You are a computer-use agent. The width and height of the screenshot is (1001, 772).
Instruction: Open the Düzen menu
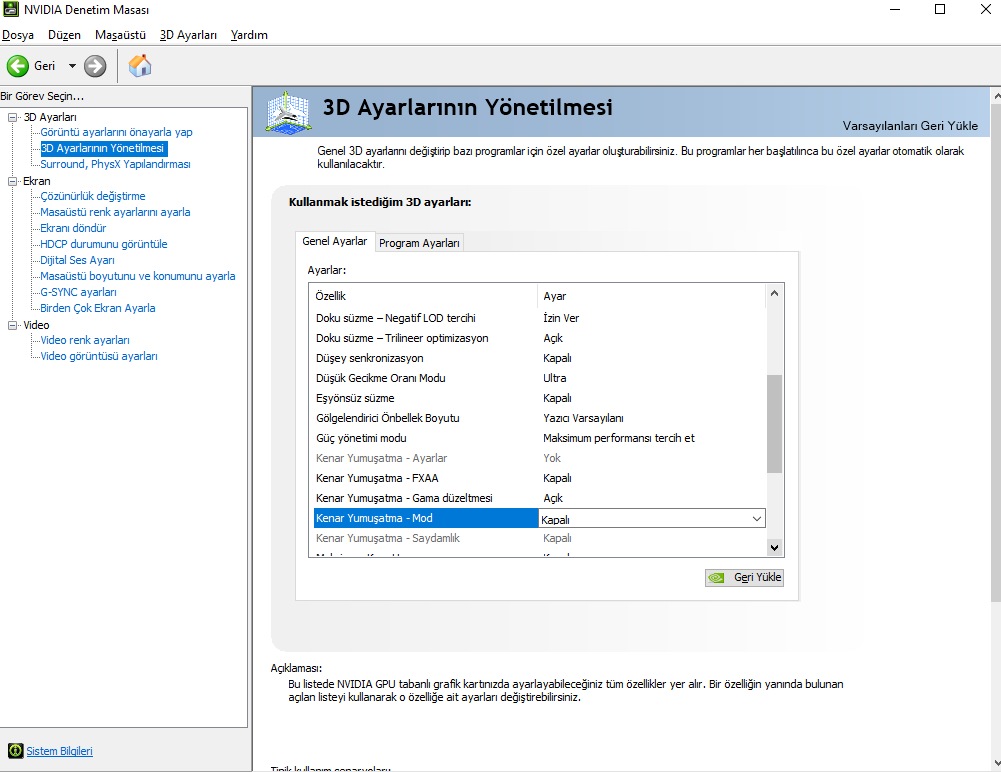click(64, 35)
